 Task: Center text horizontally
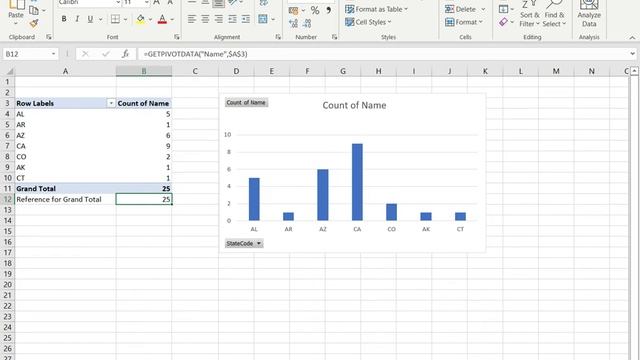[205, 19]
